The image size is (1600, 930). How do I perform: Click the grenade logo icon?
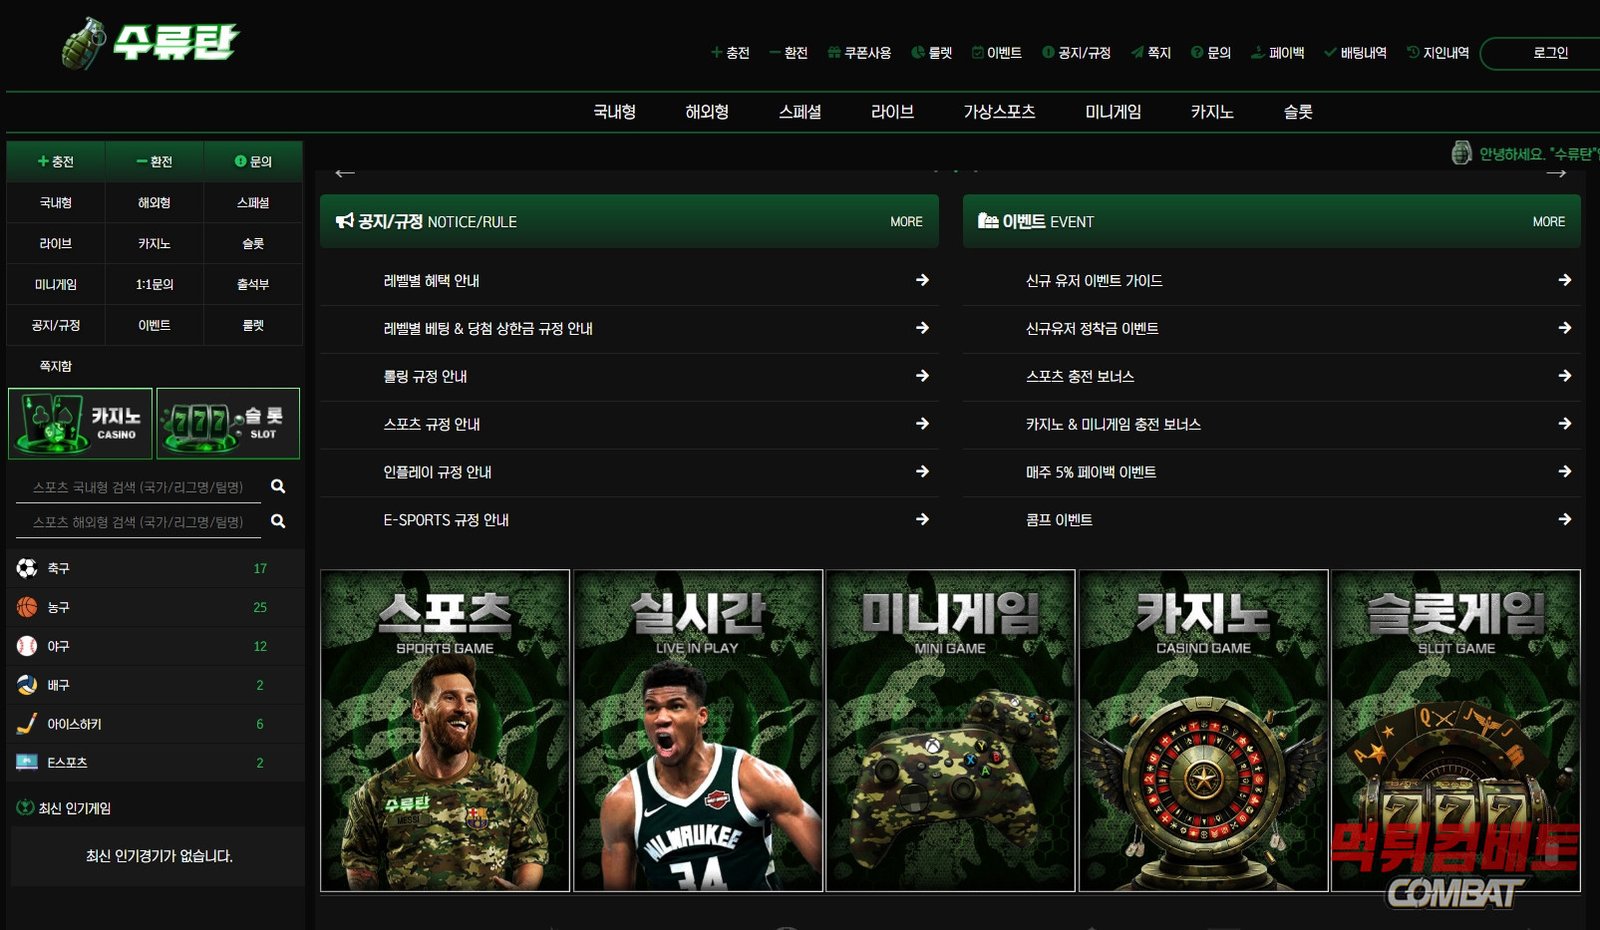pos(84,44)
